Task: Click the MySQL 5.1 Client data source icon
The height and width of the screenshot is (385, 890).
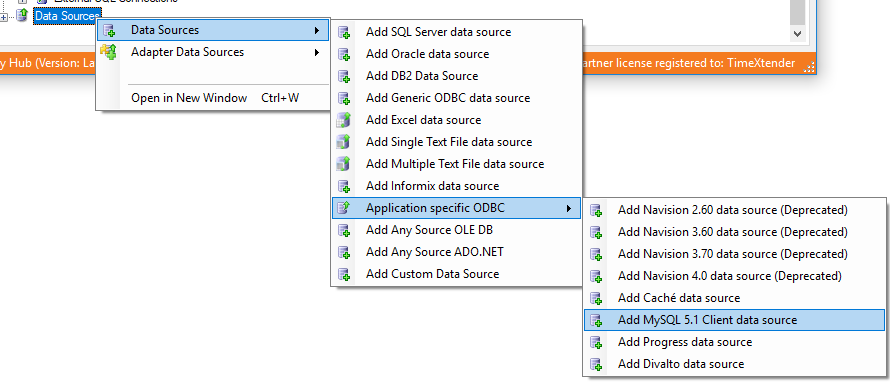Action: (596, 320)
